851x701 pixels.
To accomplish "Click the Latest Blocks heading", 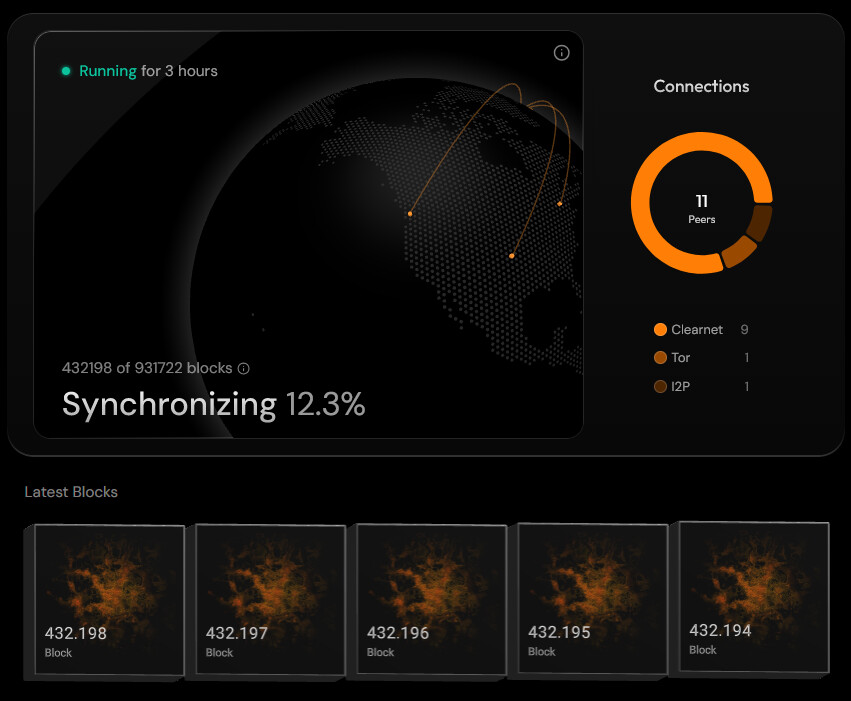I will 71,492.
